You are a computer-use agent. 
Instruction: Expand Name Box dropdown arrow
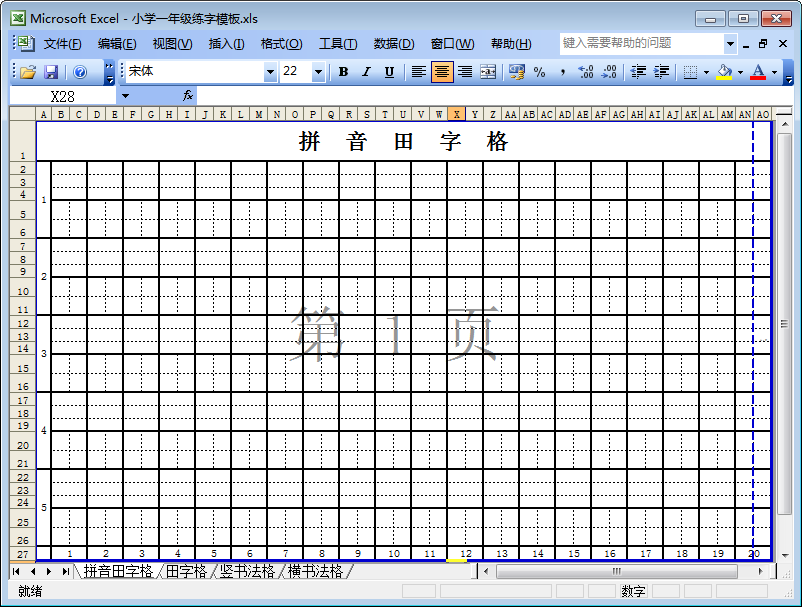pos(125,96)
